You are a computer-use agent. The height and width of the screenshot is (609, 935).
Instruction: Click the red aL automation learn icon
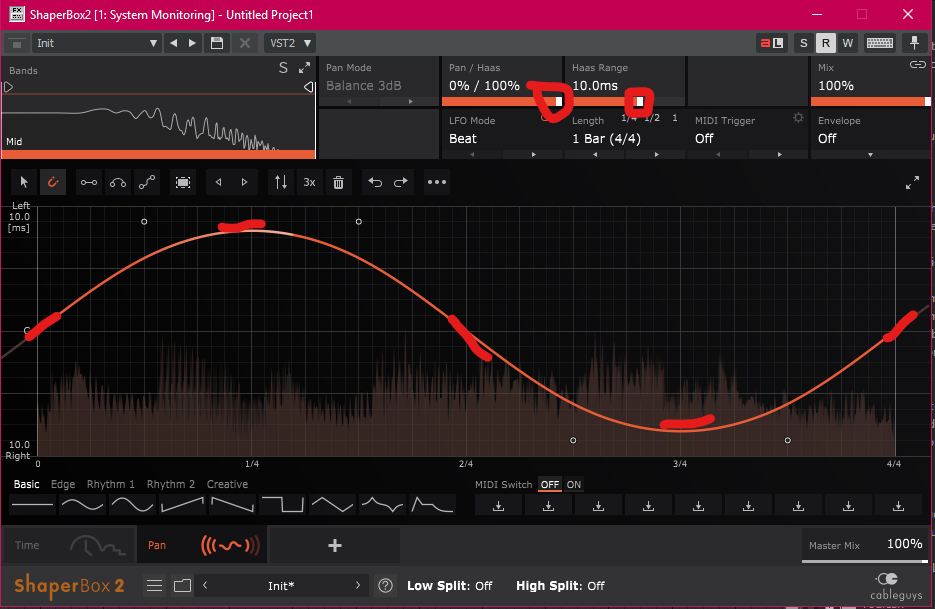772,43
